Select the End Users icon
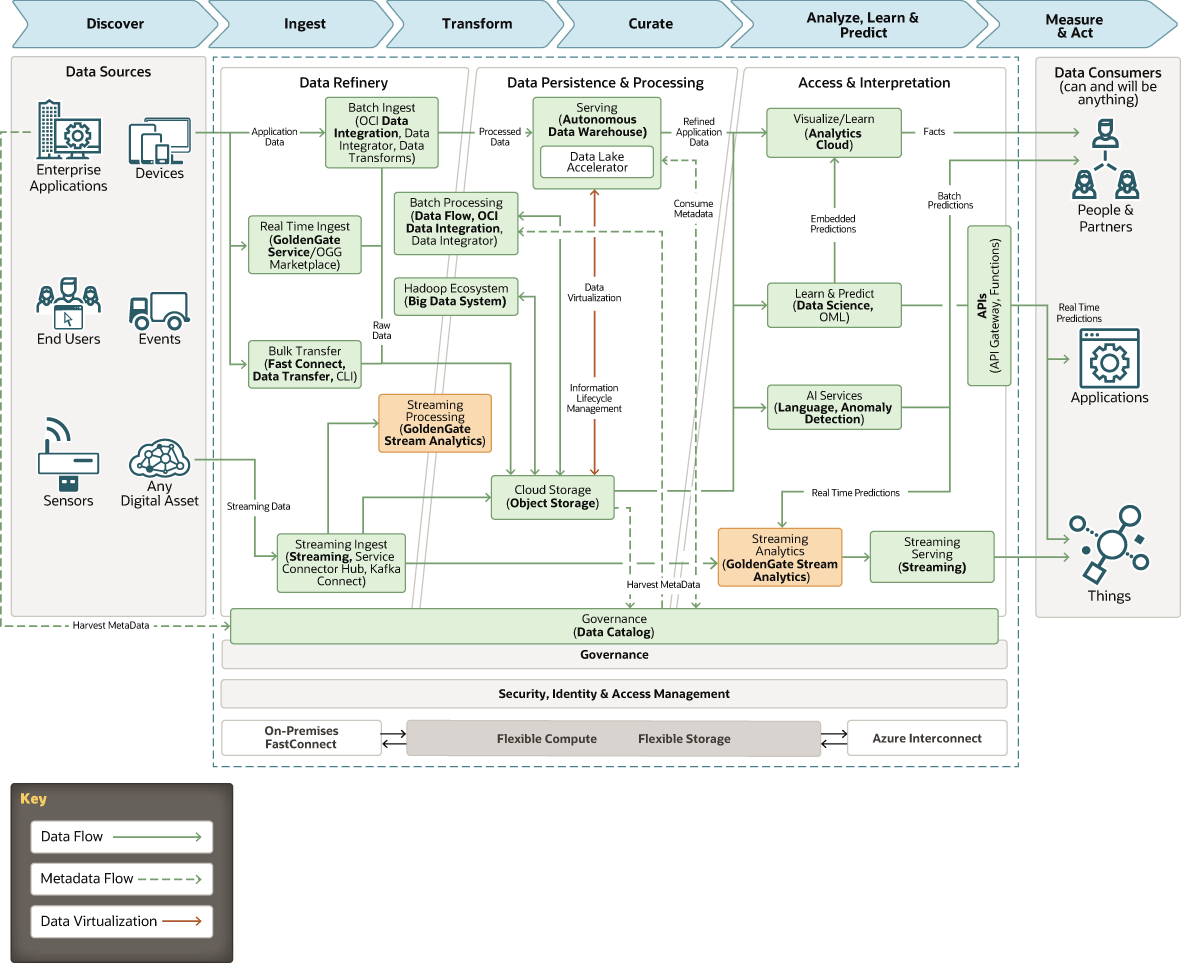1181x963 pixels. pos(69,303)
